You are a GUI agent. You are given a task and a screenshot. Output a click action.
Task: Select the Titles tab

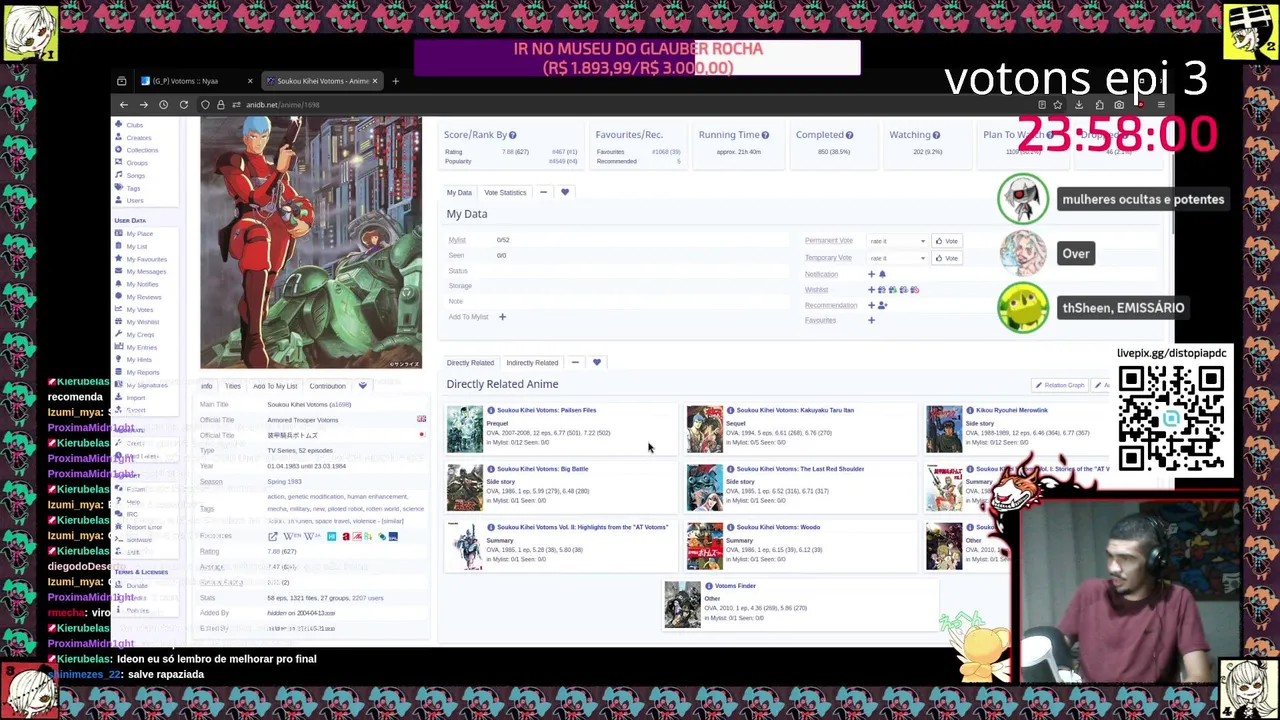click(x=233, y=386)
